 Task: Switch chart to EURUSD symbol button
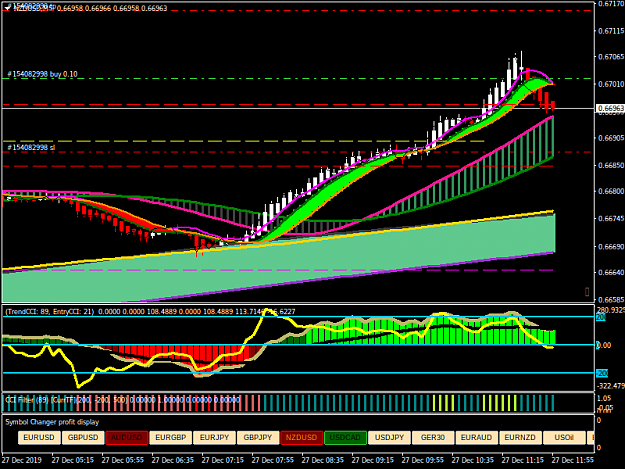point(39,438)
